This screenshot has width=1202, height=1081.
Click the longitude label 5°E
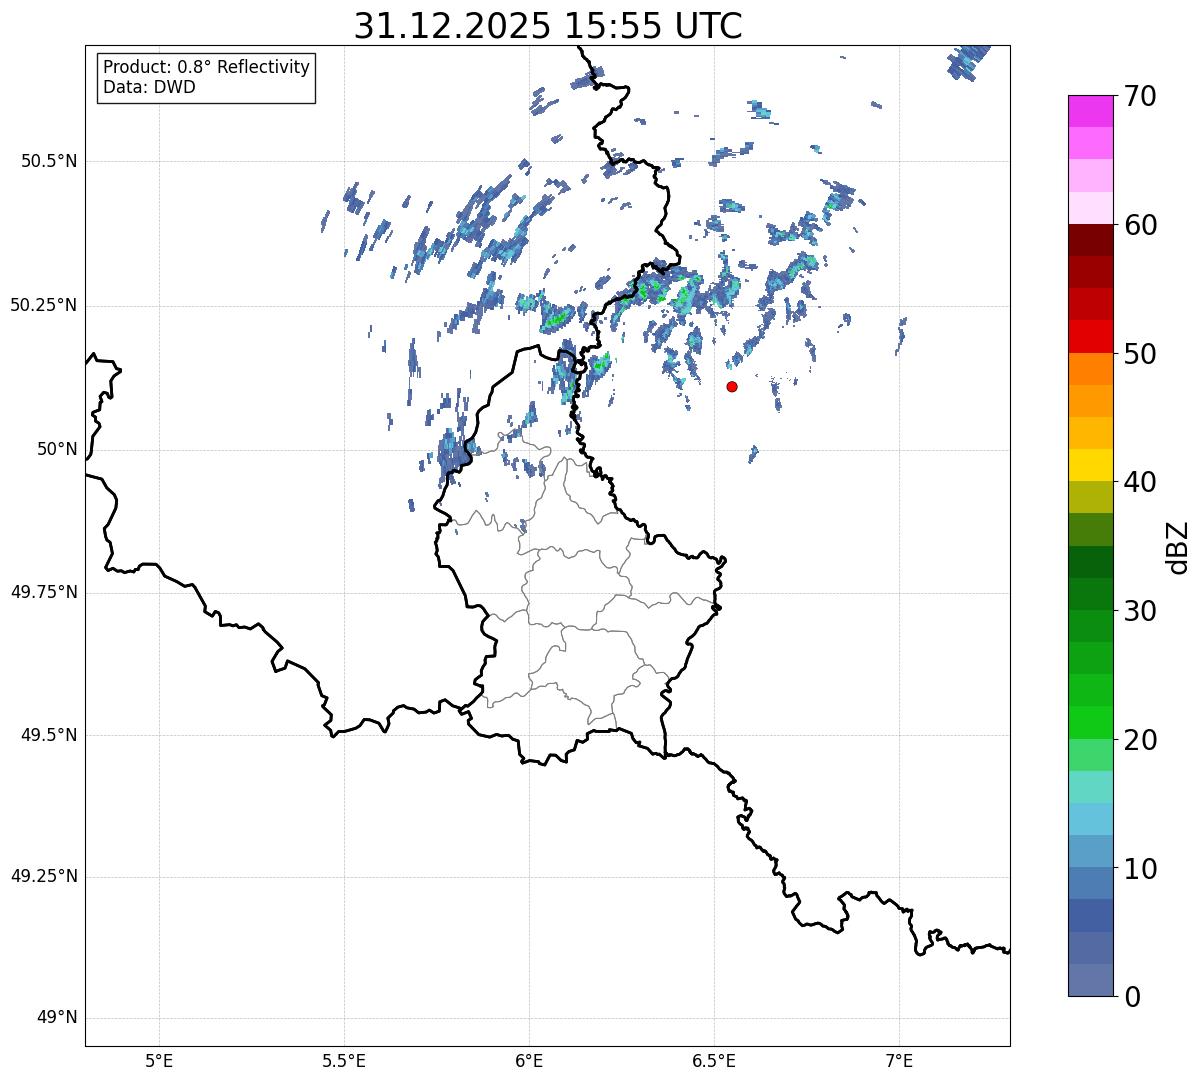pos(159,1060)
